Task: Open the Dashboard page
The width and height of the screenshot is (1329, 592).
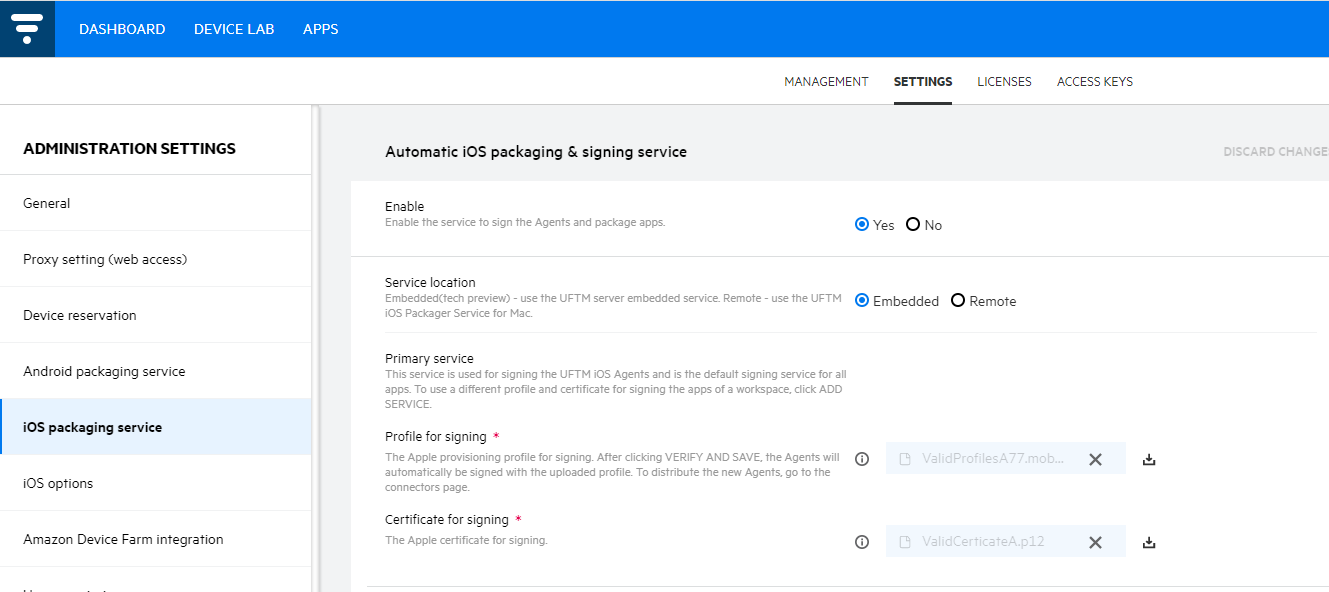Action: point(122,29)
